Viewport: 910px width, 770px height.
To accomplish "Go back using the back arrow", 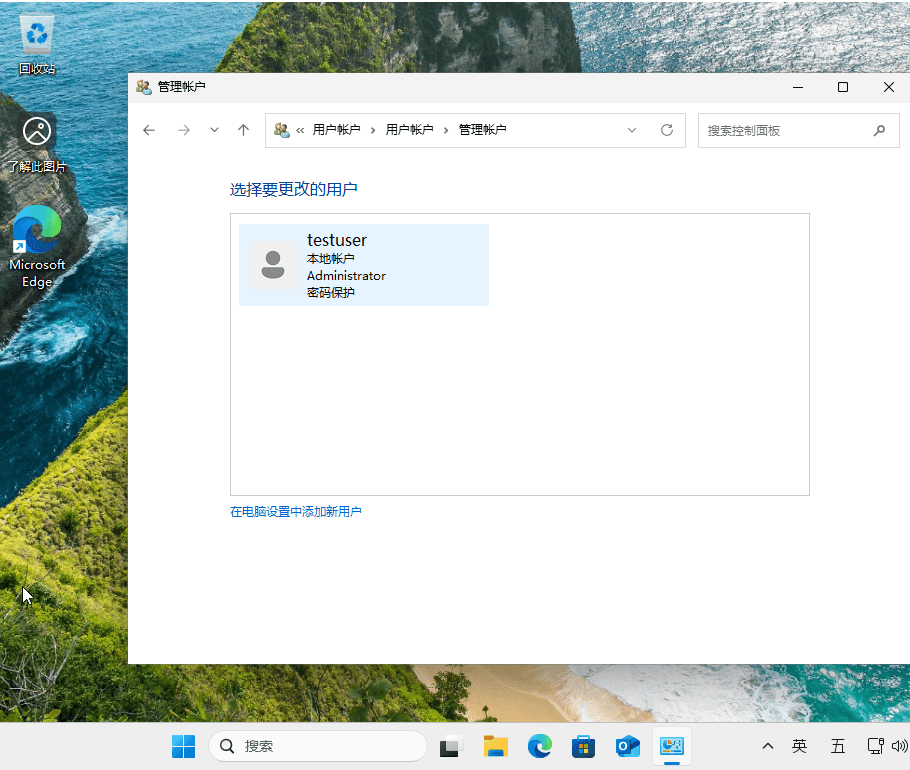I will (x=149, y=130).
